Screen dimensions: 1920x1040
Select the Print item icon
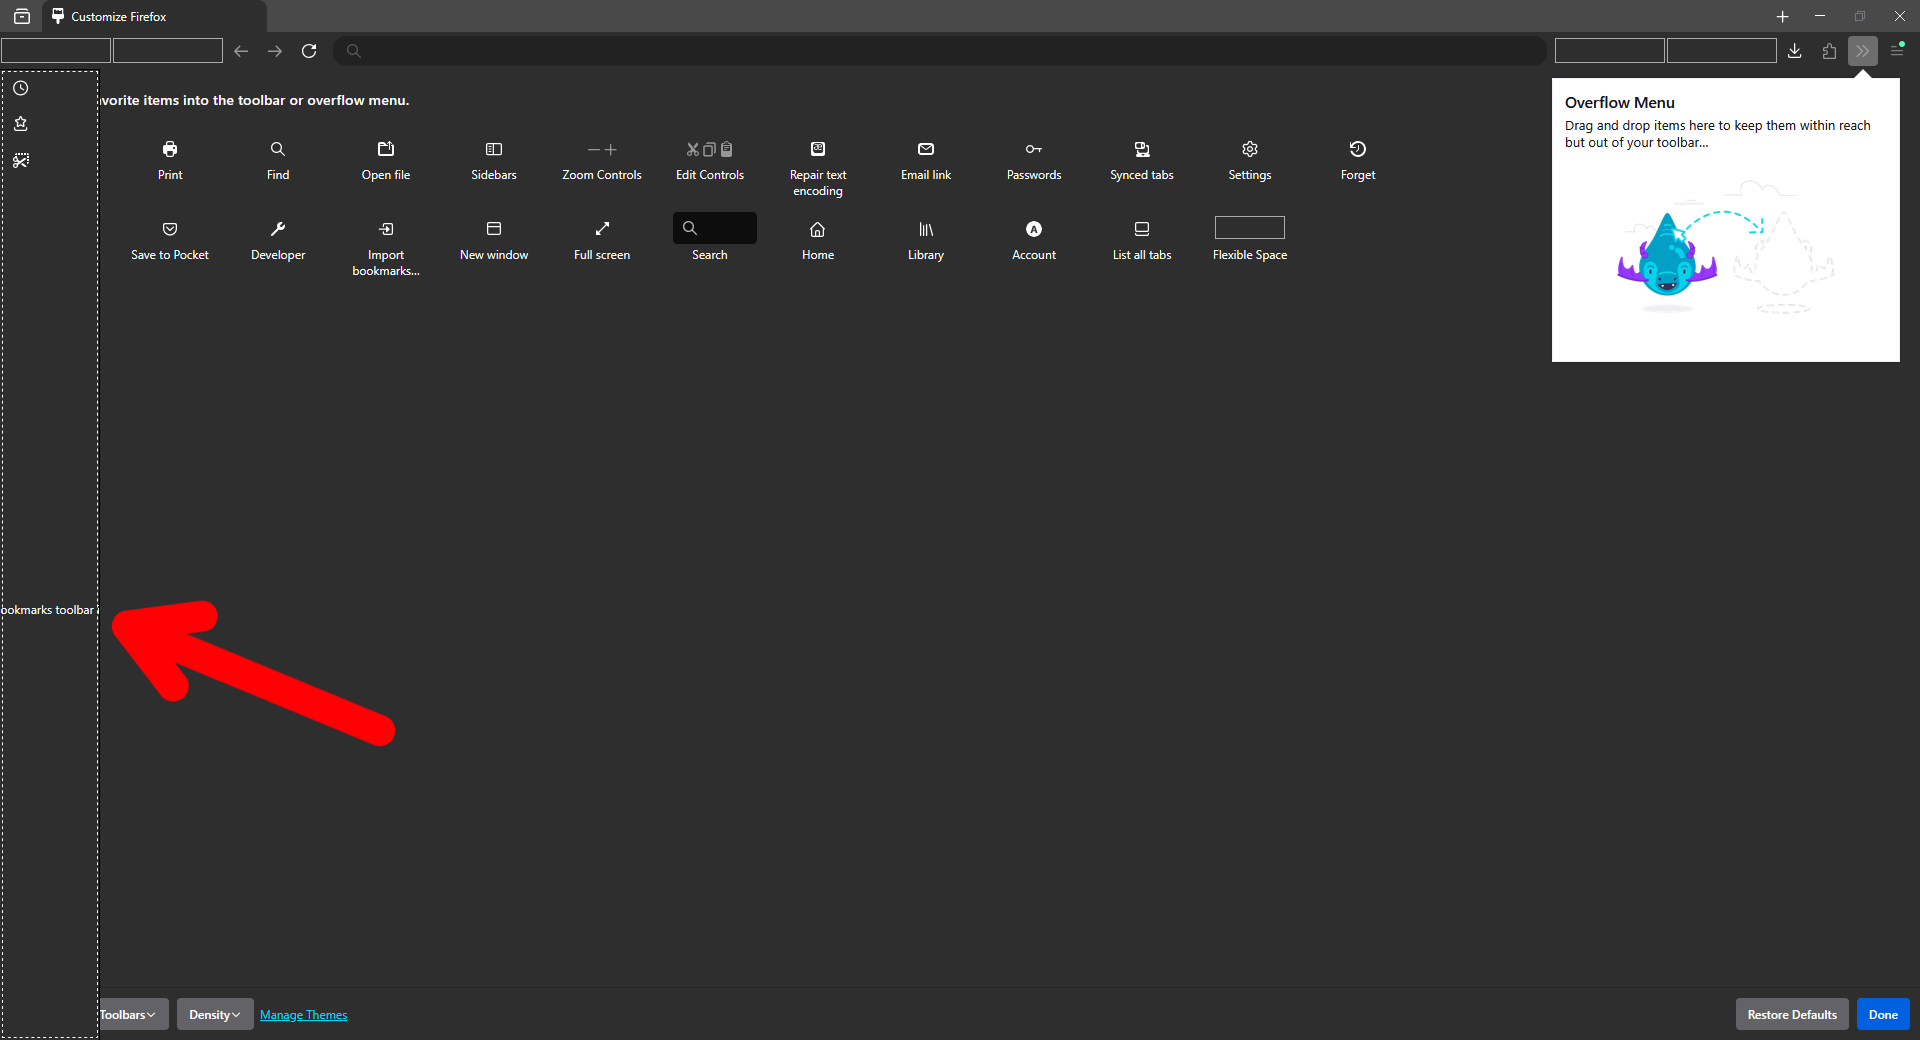click(170, 149)
